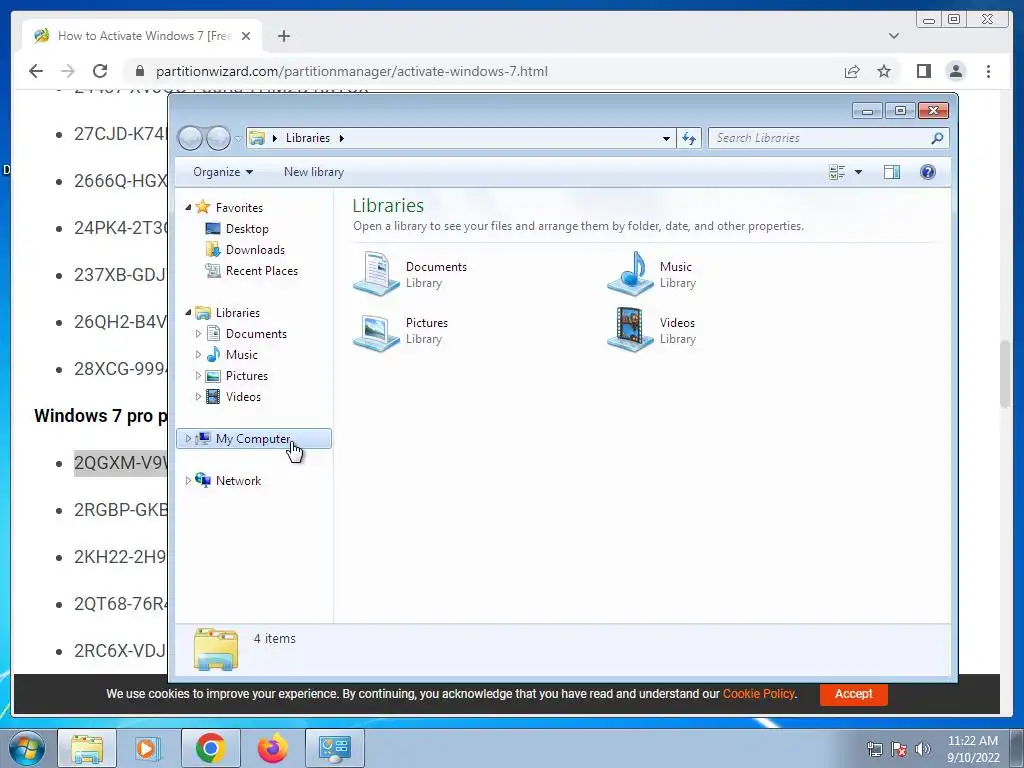Screen dimensions: 1024x768
Task: Open Explorer help question mark
Action: [927, 172]
